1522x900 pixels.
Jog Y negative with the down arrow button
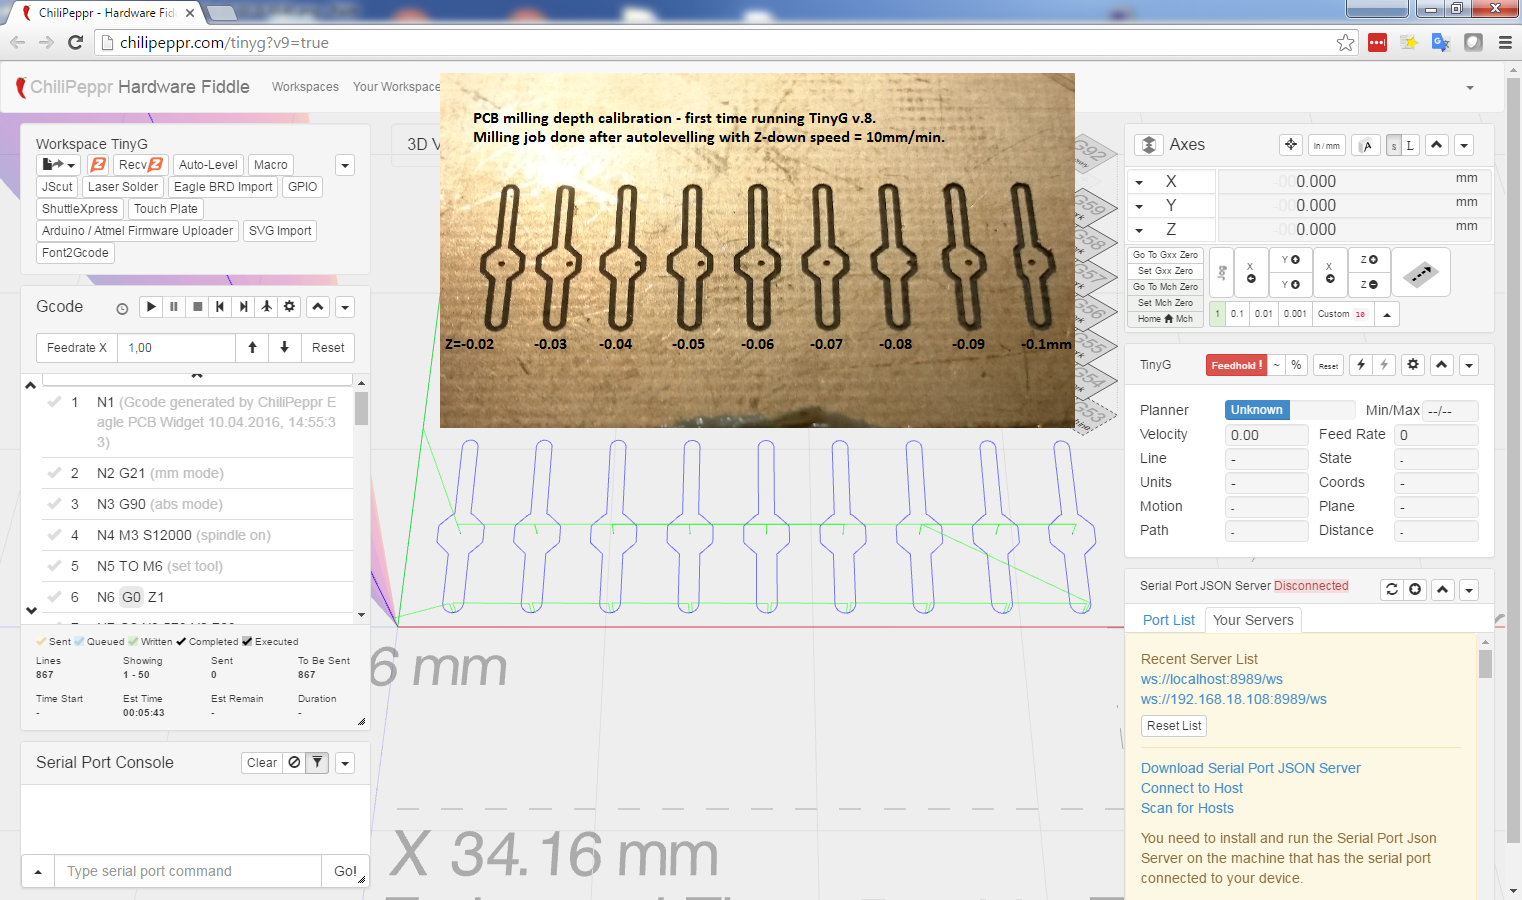[1290, 284]
